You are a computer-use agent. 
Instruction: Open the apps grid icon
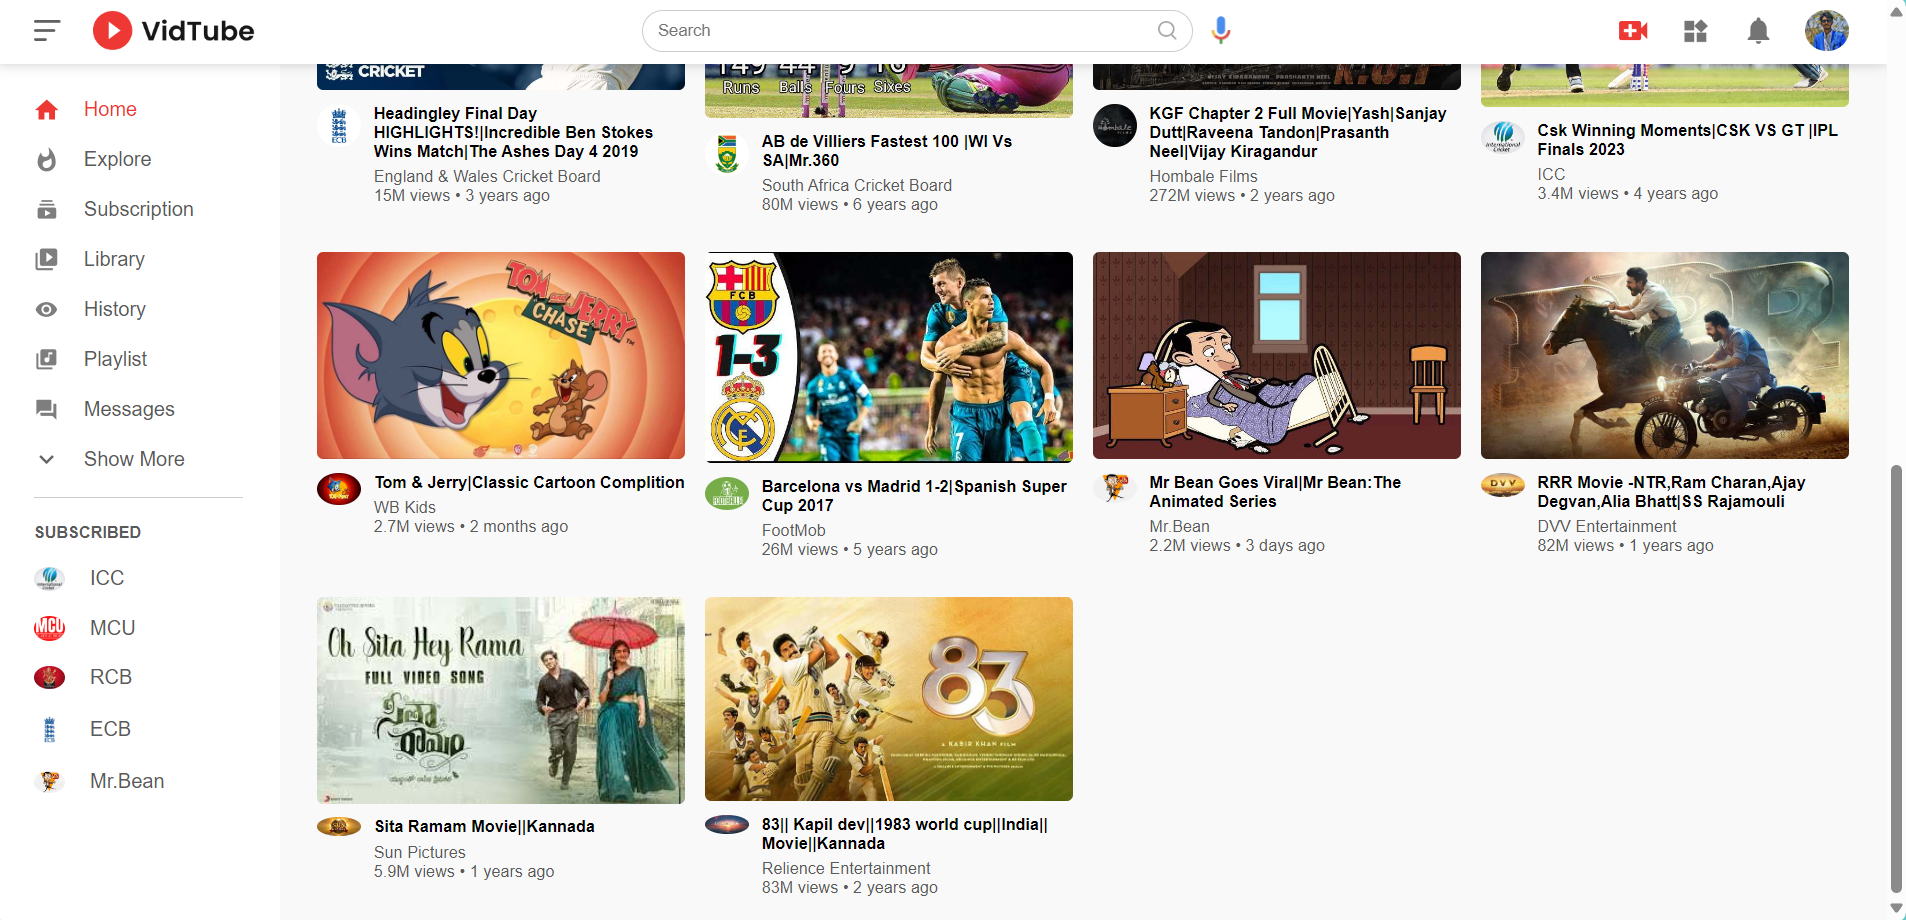[1695, 31]
